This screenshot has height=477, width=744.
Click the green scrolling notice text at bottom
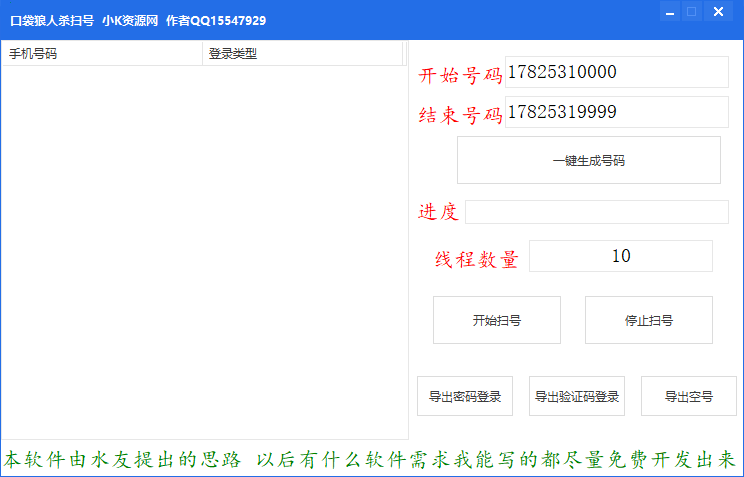370,460
